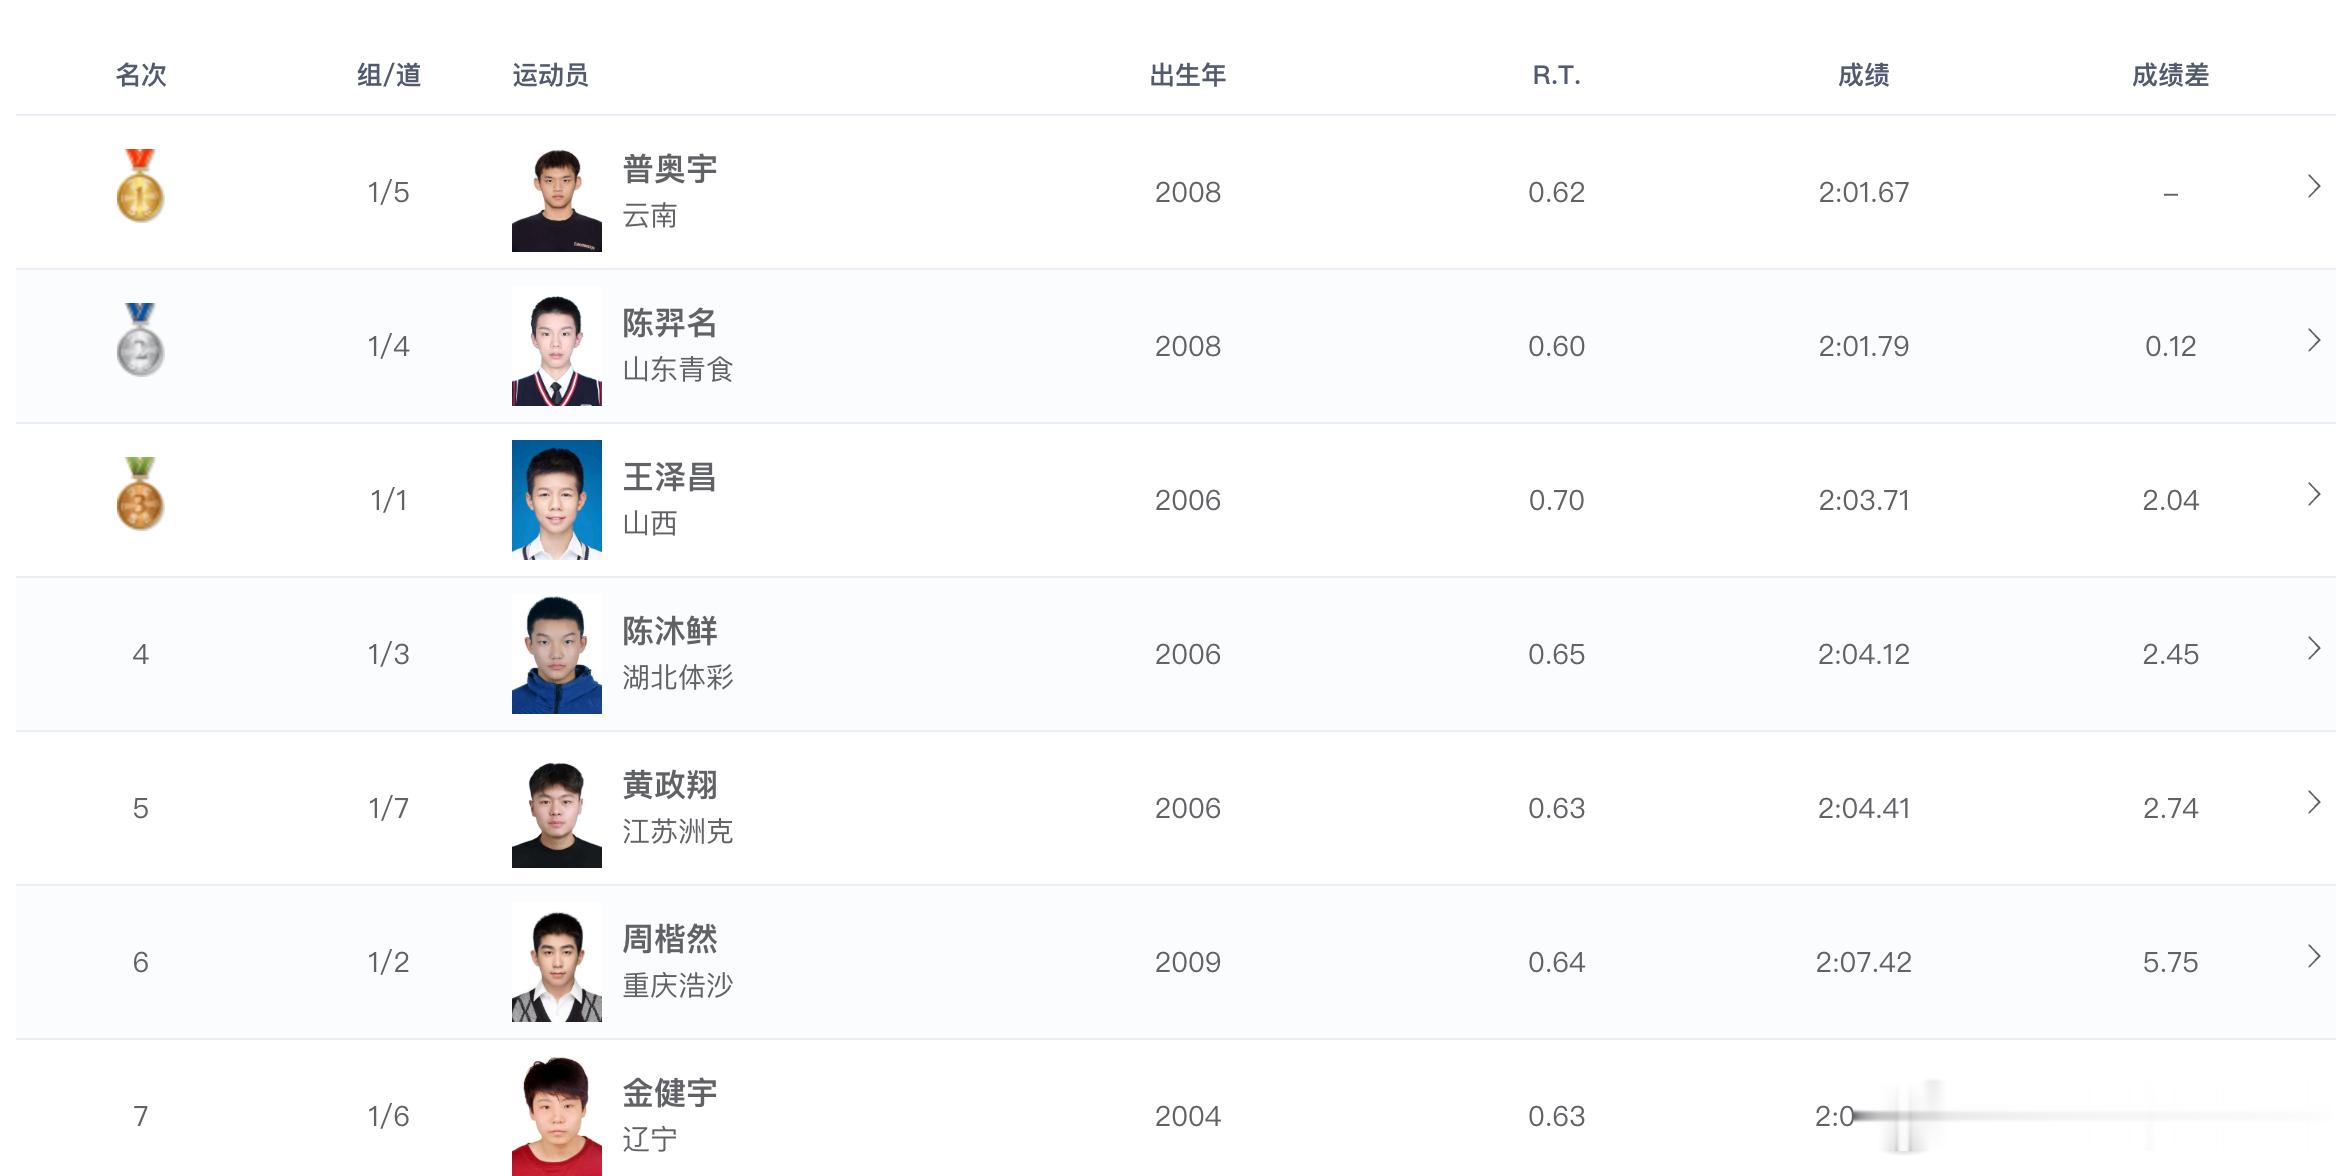Click result time 2:07.42

pyautogui.click(x=1864, y=962)
